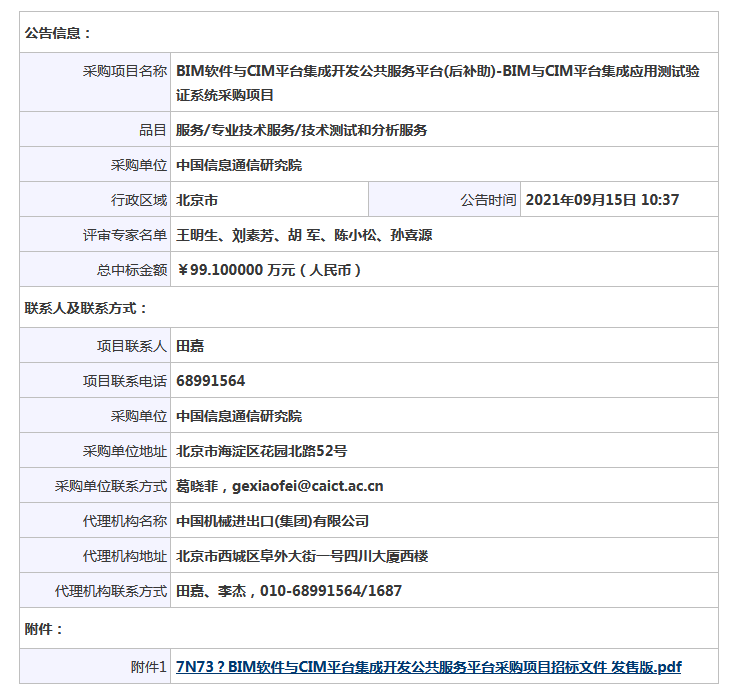The image size is (738, 688).
Task: Select agency name 中国机械进出口(集团)有限公司
Action: [x=272, y=521]
